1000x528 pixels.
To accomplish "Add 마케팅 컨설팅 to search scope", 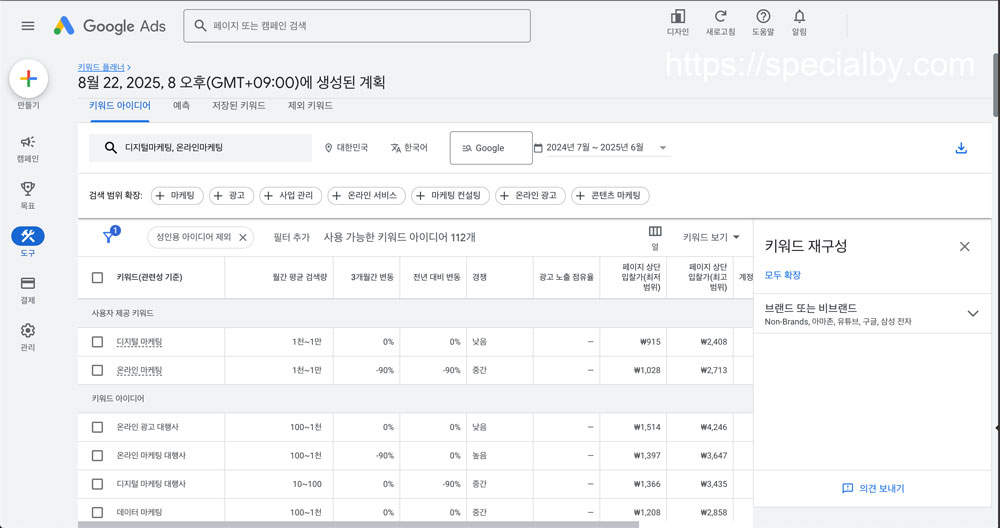I will (x=450, y=196).
